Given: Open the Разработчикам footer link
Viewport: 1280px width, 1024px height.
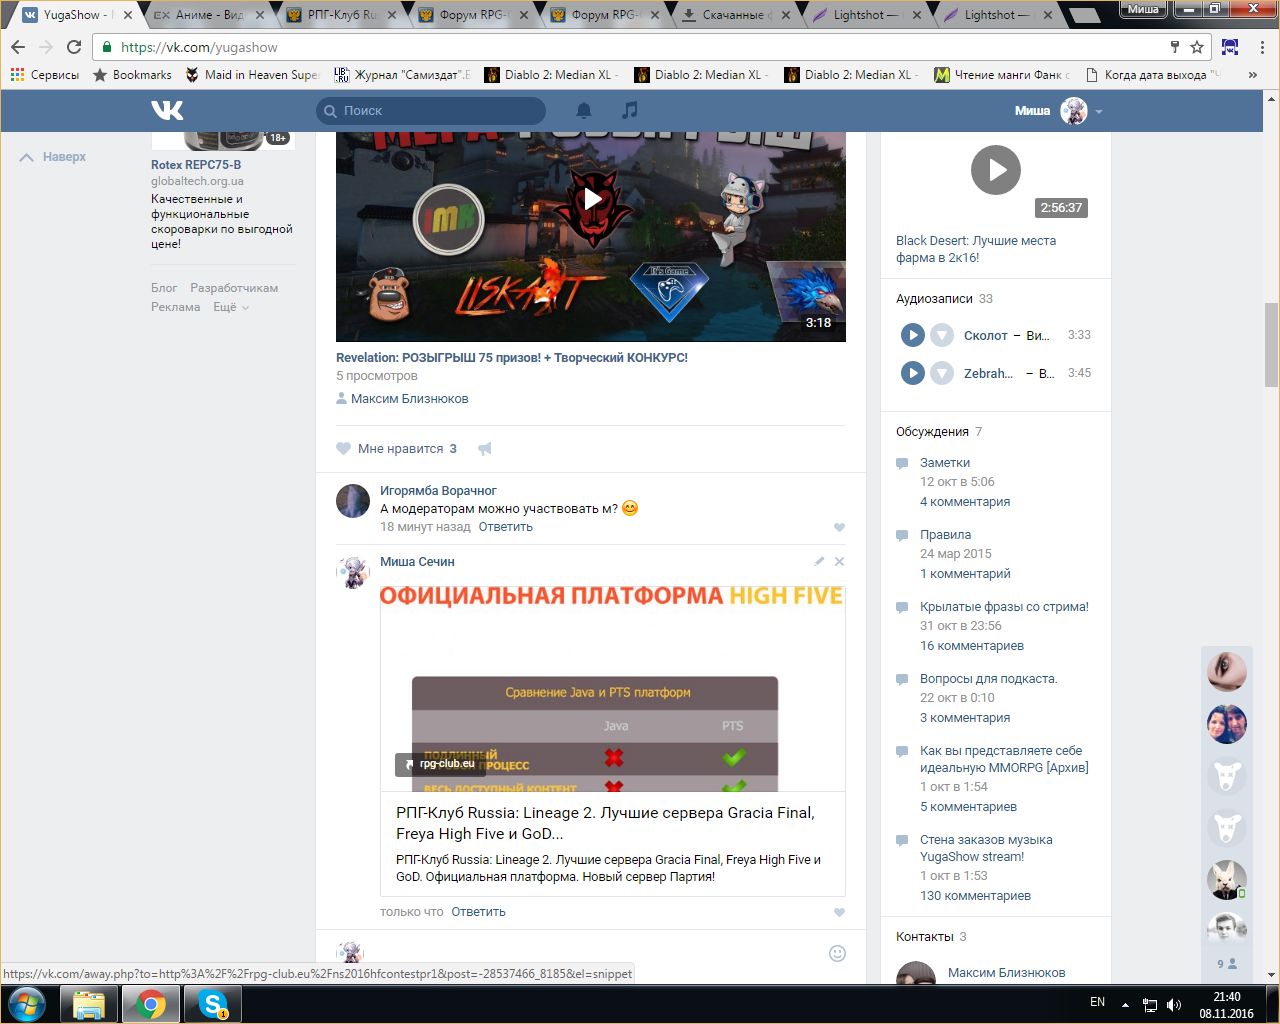Looking at the screenshot, I should (x=234, y=288).
